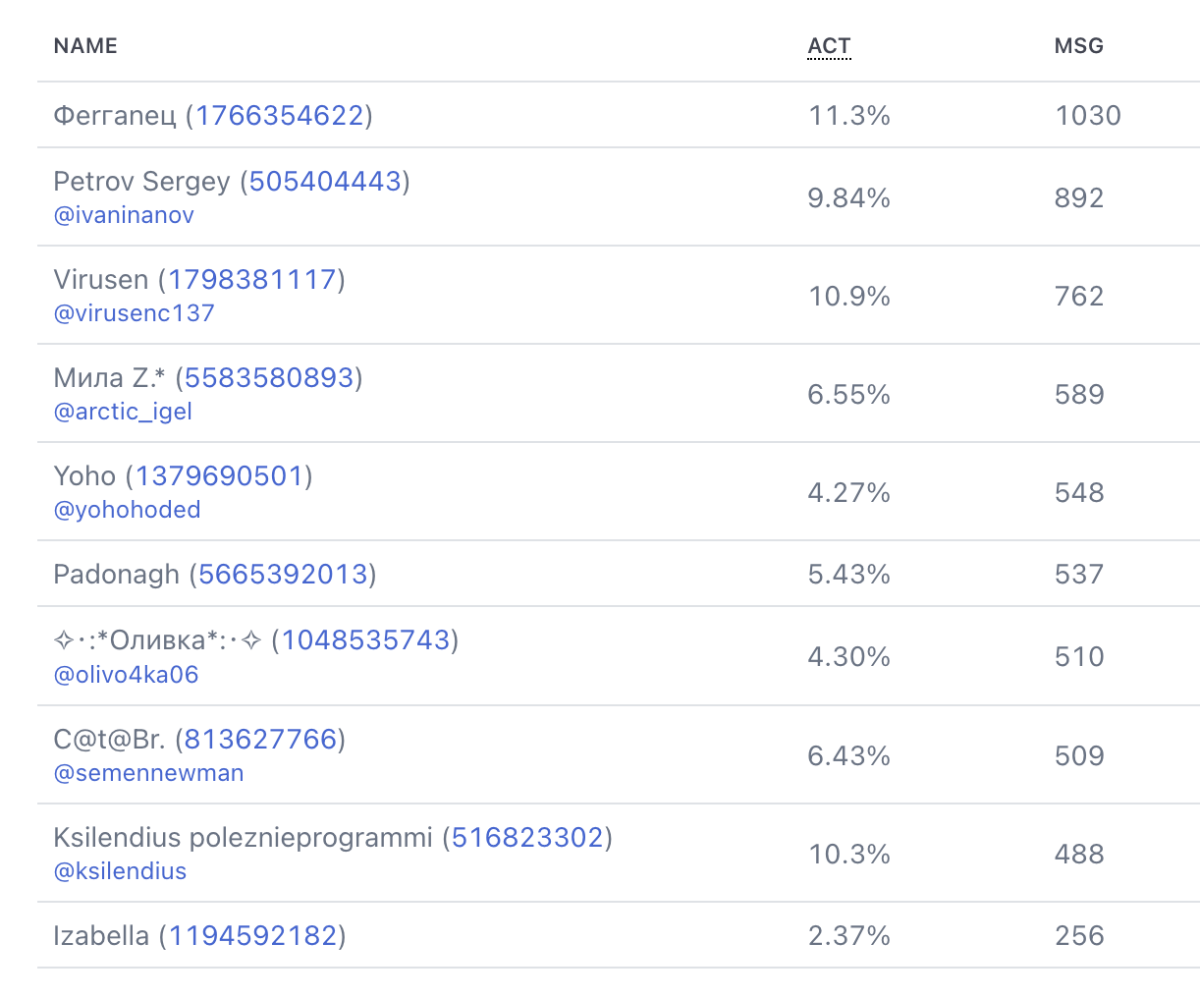Open user ID link 516823302
Viewport: 1200px width, 998px height.
(x=527, y=838)
